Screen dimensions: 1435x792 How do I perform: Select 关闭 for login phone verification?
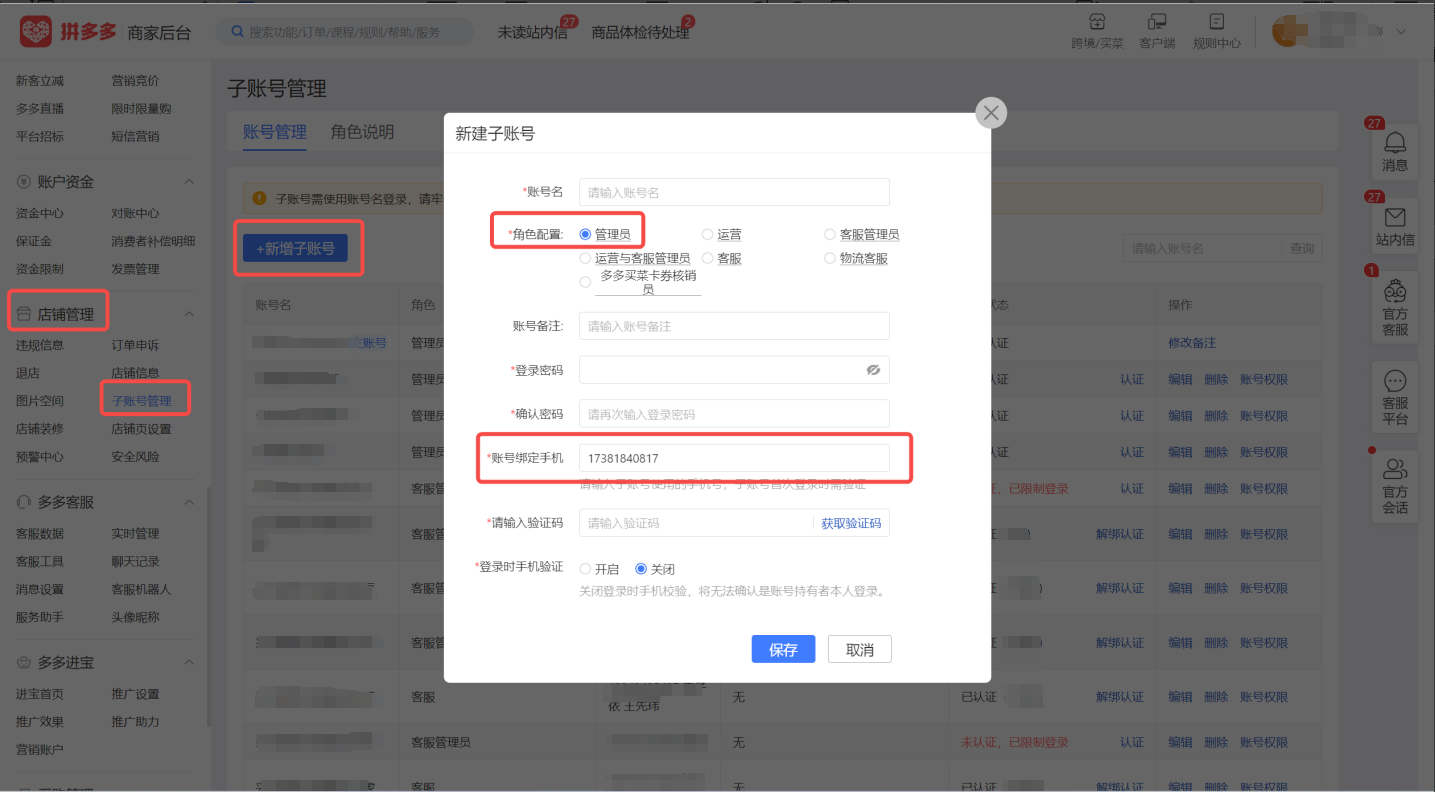tap(642, 569)
